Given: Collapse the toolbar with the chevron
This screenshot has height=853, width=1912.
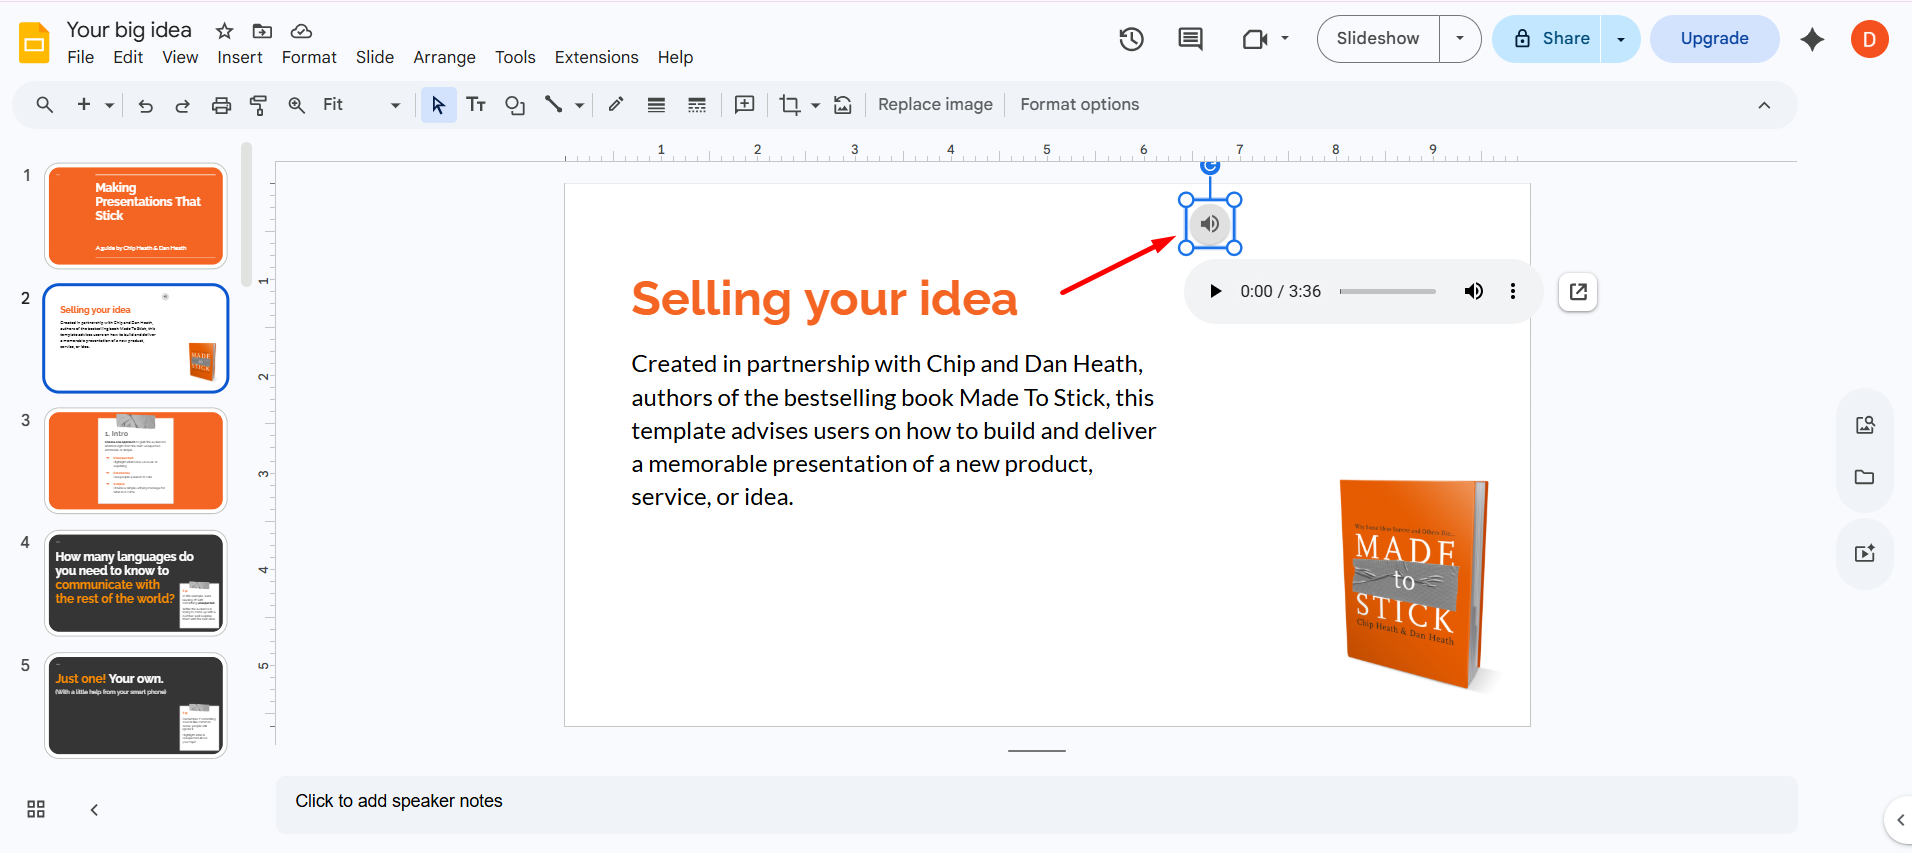Looking at the screenshot, I should point(1764,105).
